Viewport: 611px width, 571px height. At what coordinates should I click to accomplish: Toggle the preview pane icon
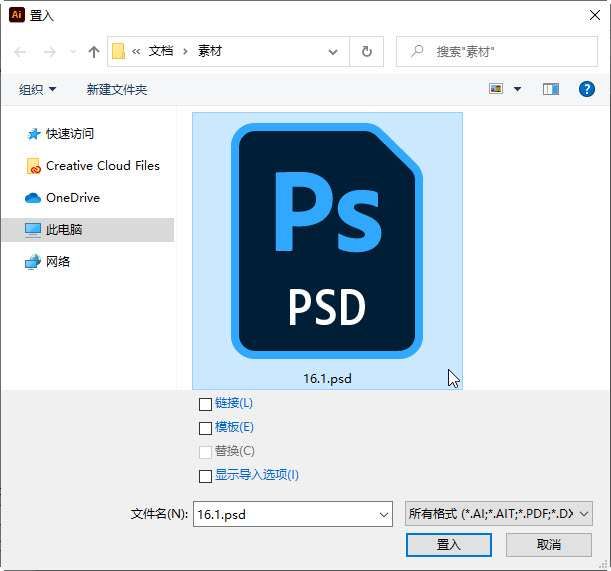point(551,89)
